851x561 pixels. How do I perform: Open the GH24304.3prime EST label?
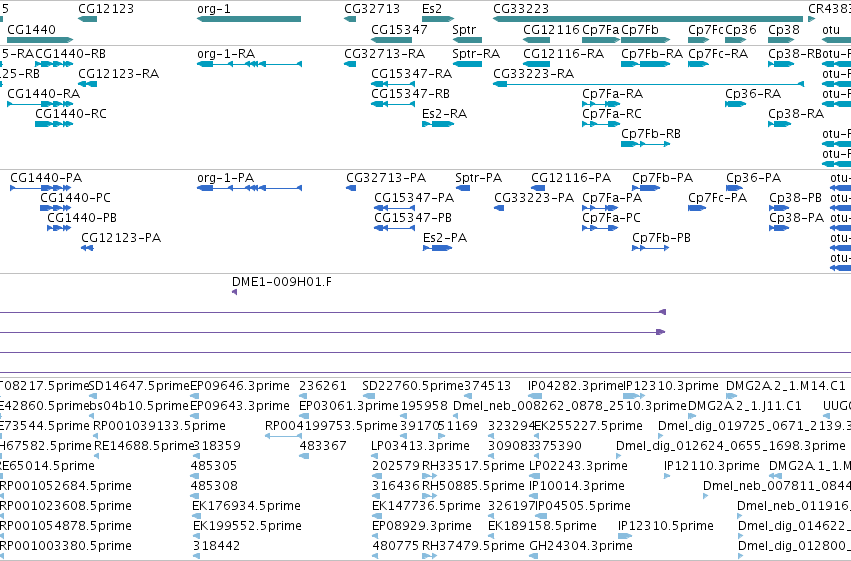point(581,546)
